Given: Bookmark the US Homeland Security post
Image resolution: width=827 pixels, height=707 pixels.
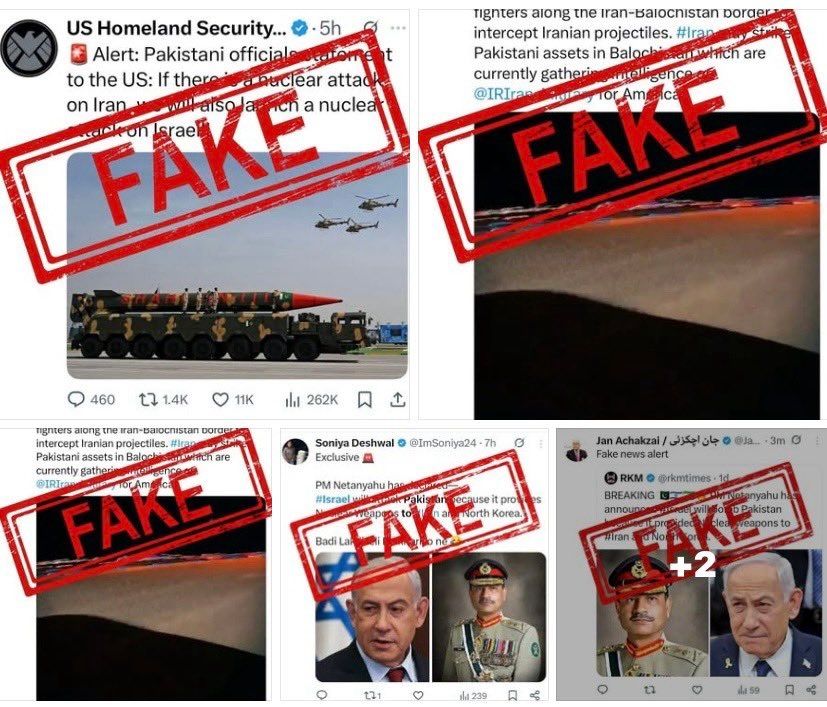Looking at the screenshot, I should [x=364, y=399].
